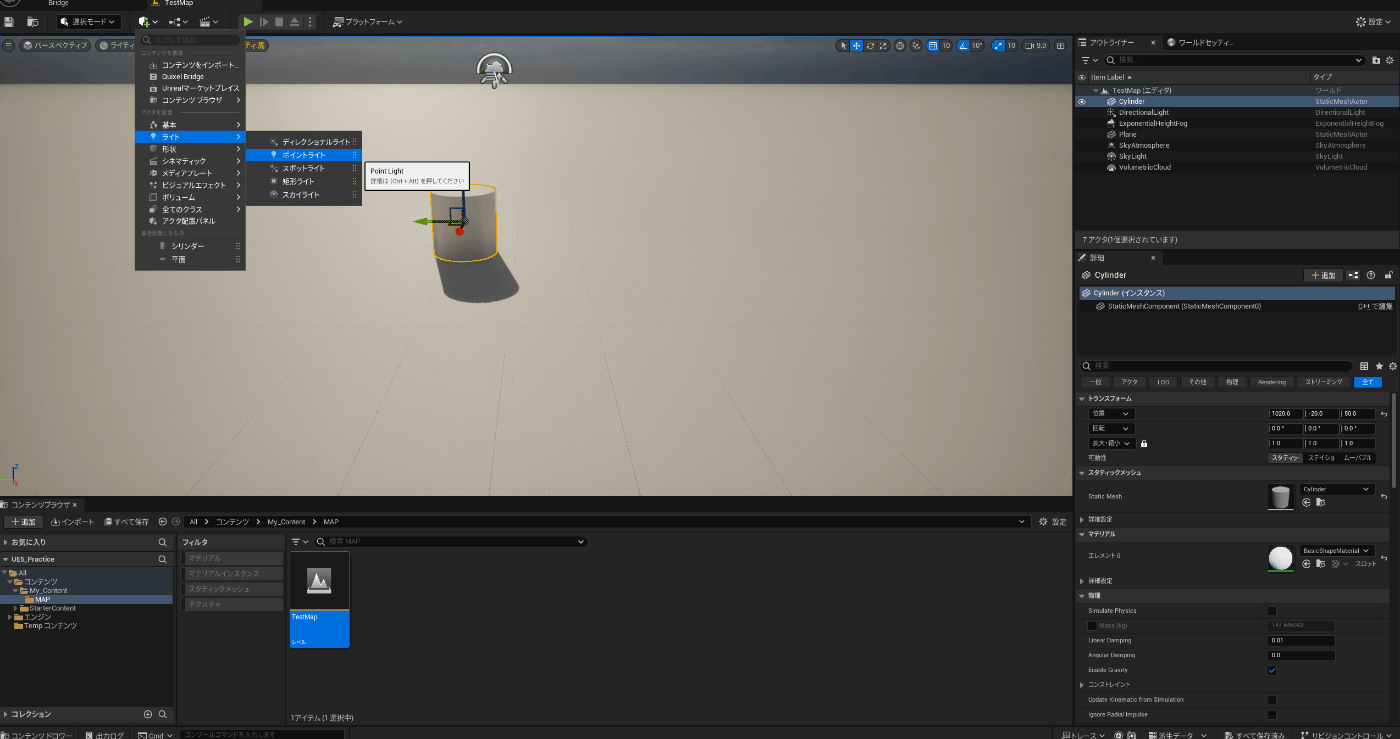This screenshot has width=1400, height=739.
Task: Select the Select (arrow) transform tool in viewport
Action: pyautogui.click(x=844, y=45)
